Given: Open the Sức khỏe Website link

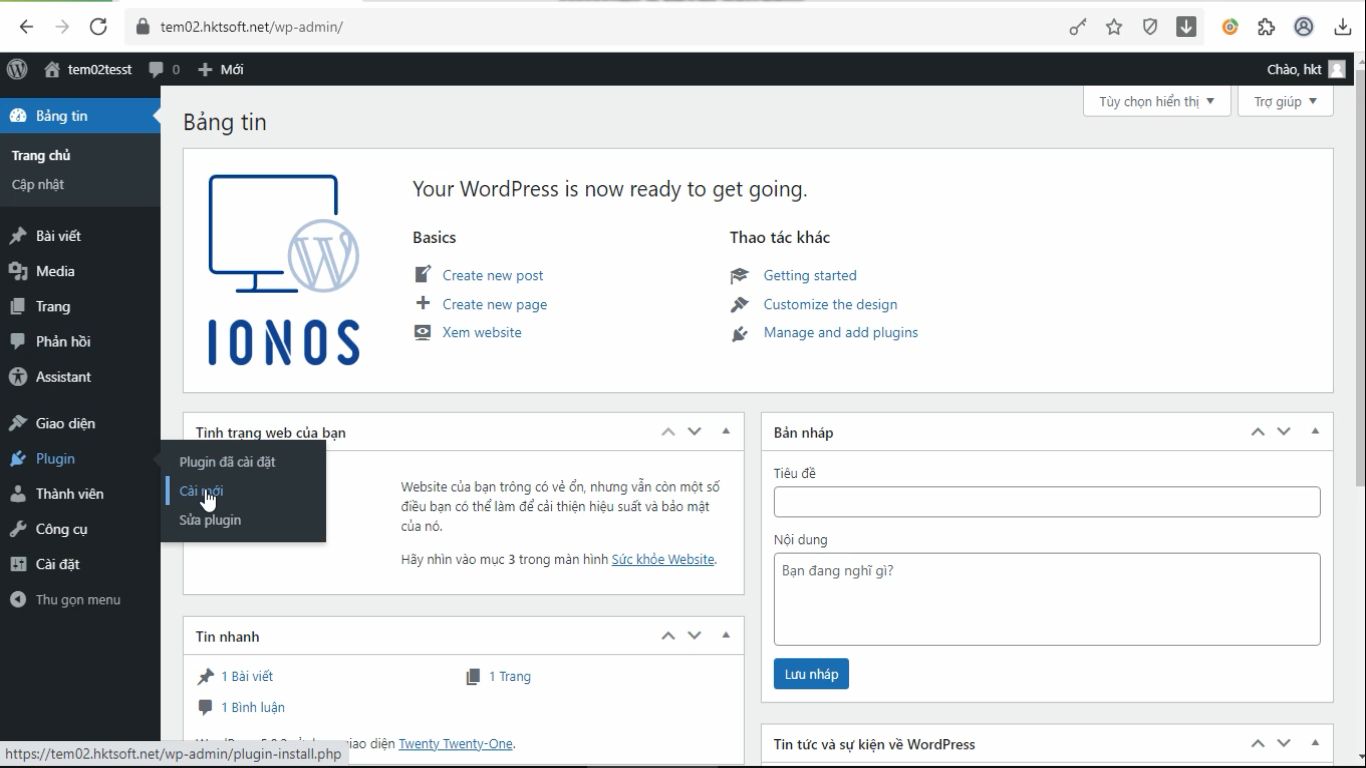Looking at the screenshot, I should point(662,559).
